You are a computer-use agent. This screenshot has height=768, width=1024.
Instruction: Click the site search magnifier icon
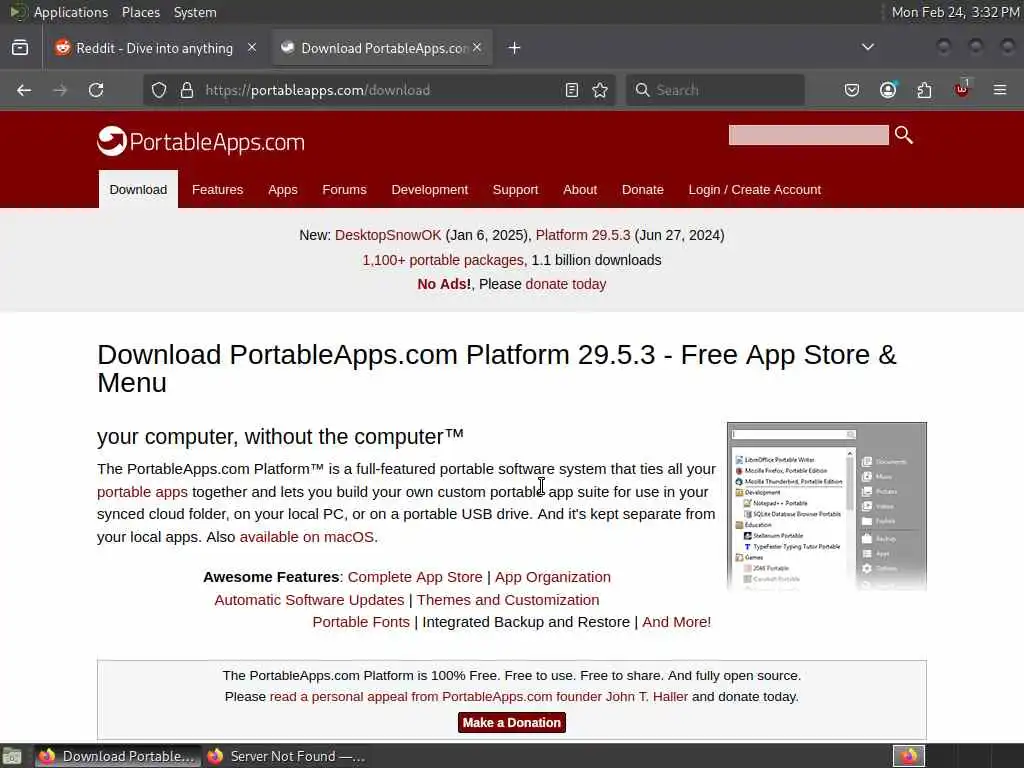pos(904,135)
